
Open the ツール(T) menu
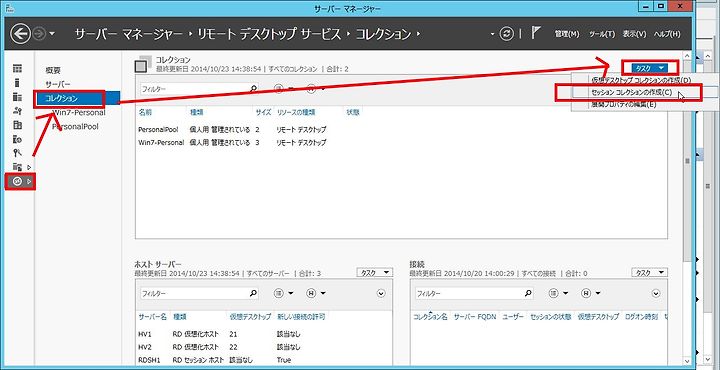602,34
